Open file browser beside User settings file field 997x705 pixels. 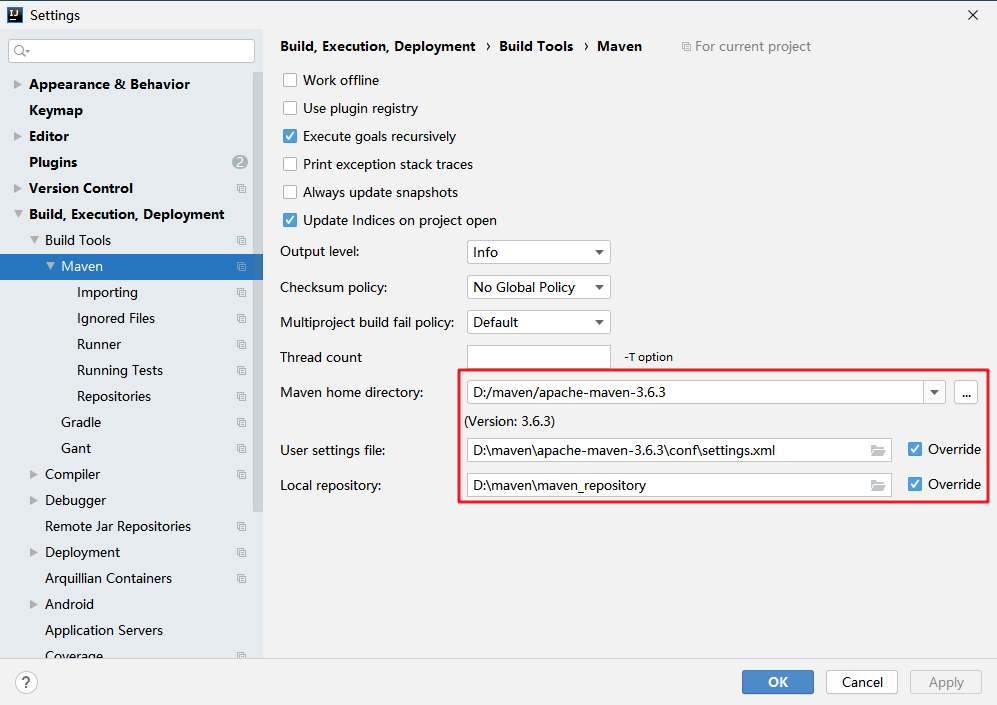click(878, 450)
